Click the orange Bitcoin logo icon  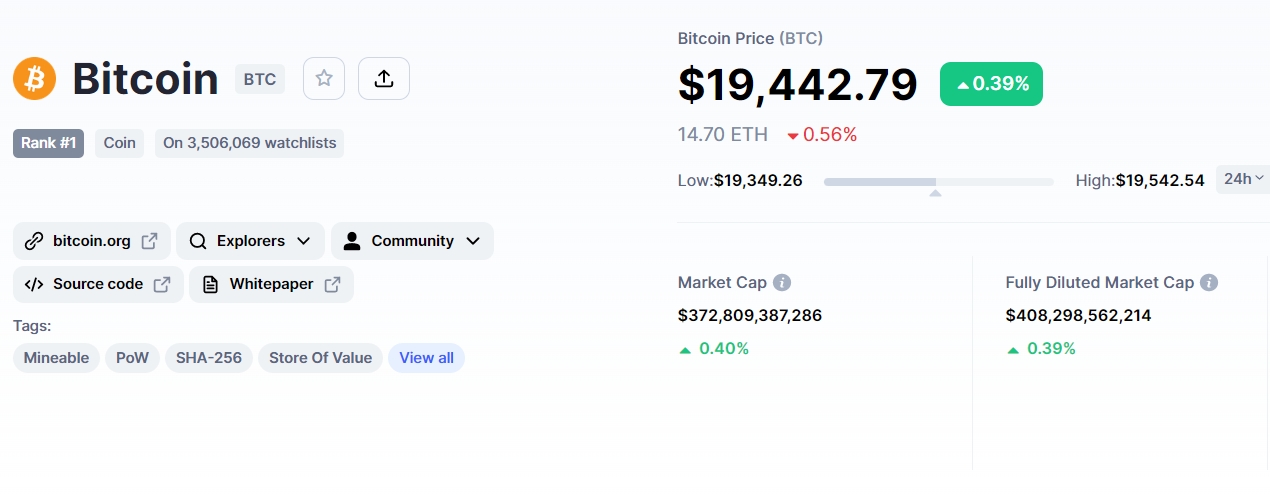pyautogui.click(x=35, y=78)
